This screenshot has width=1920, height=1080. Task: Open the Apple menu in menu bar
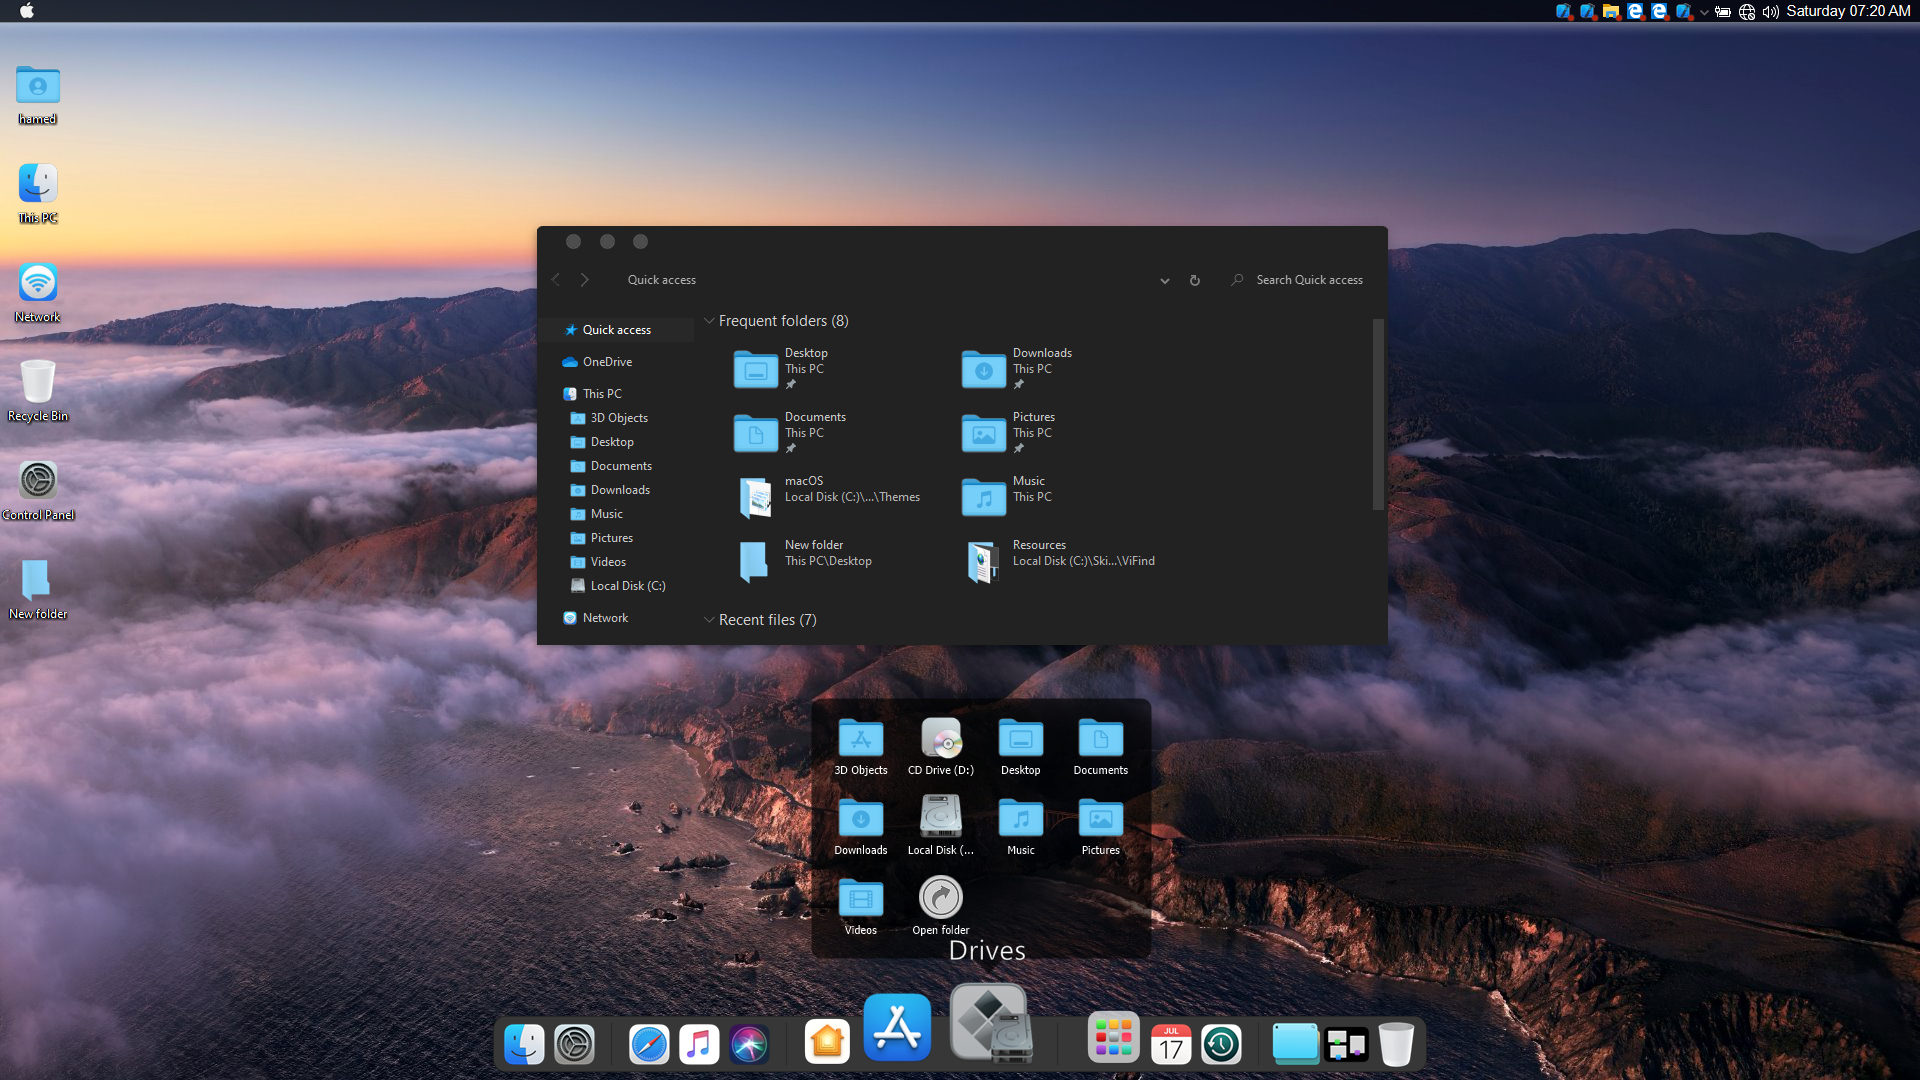(27, 11)
